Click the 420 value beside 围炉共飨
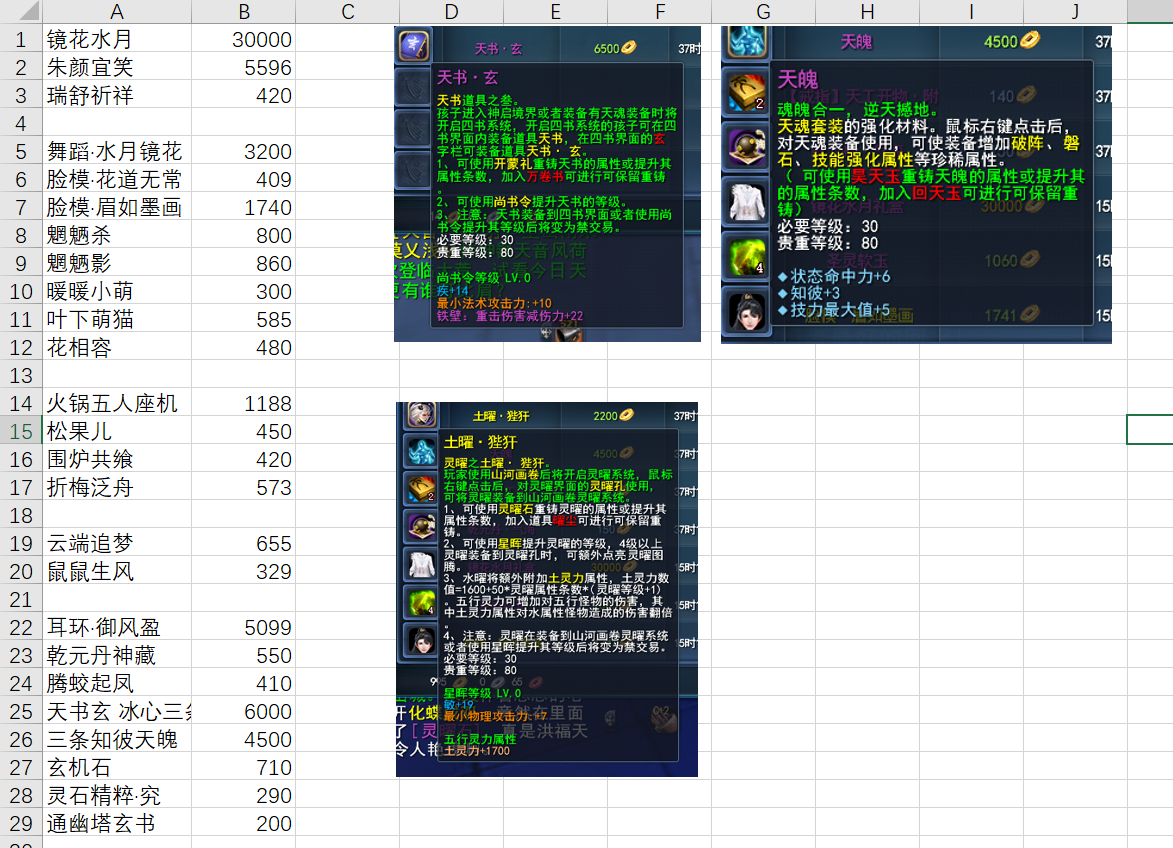1173x848 pixels. click(244, 459)
